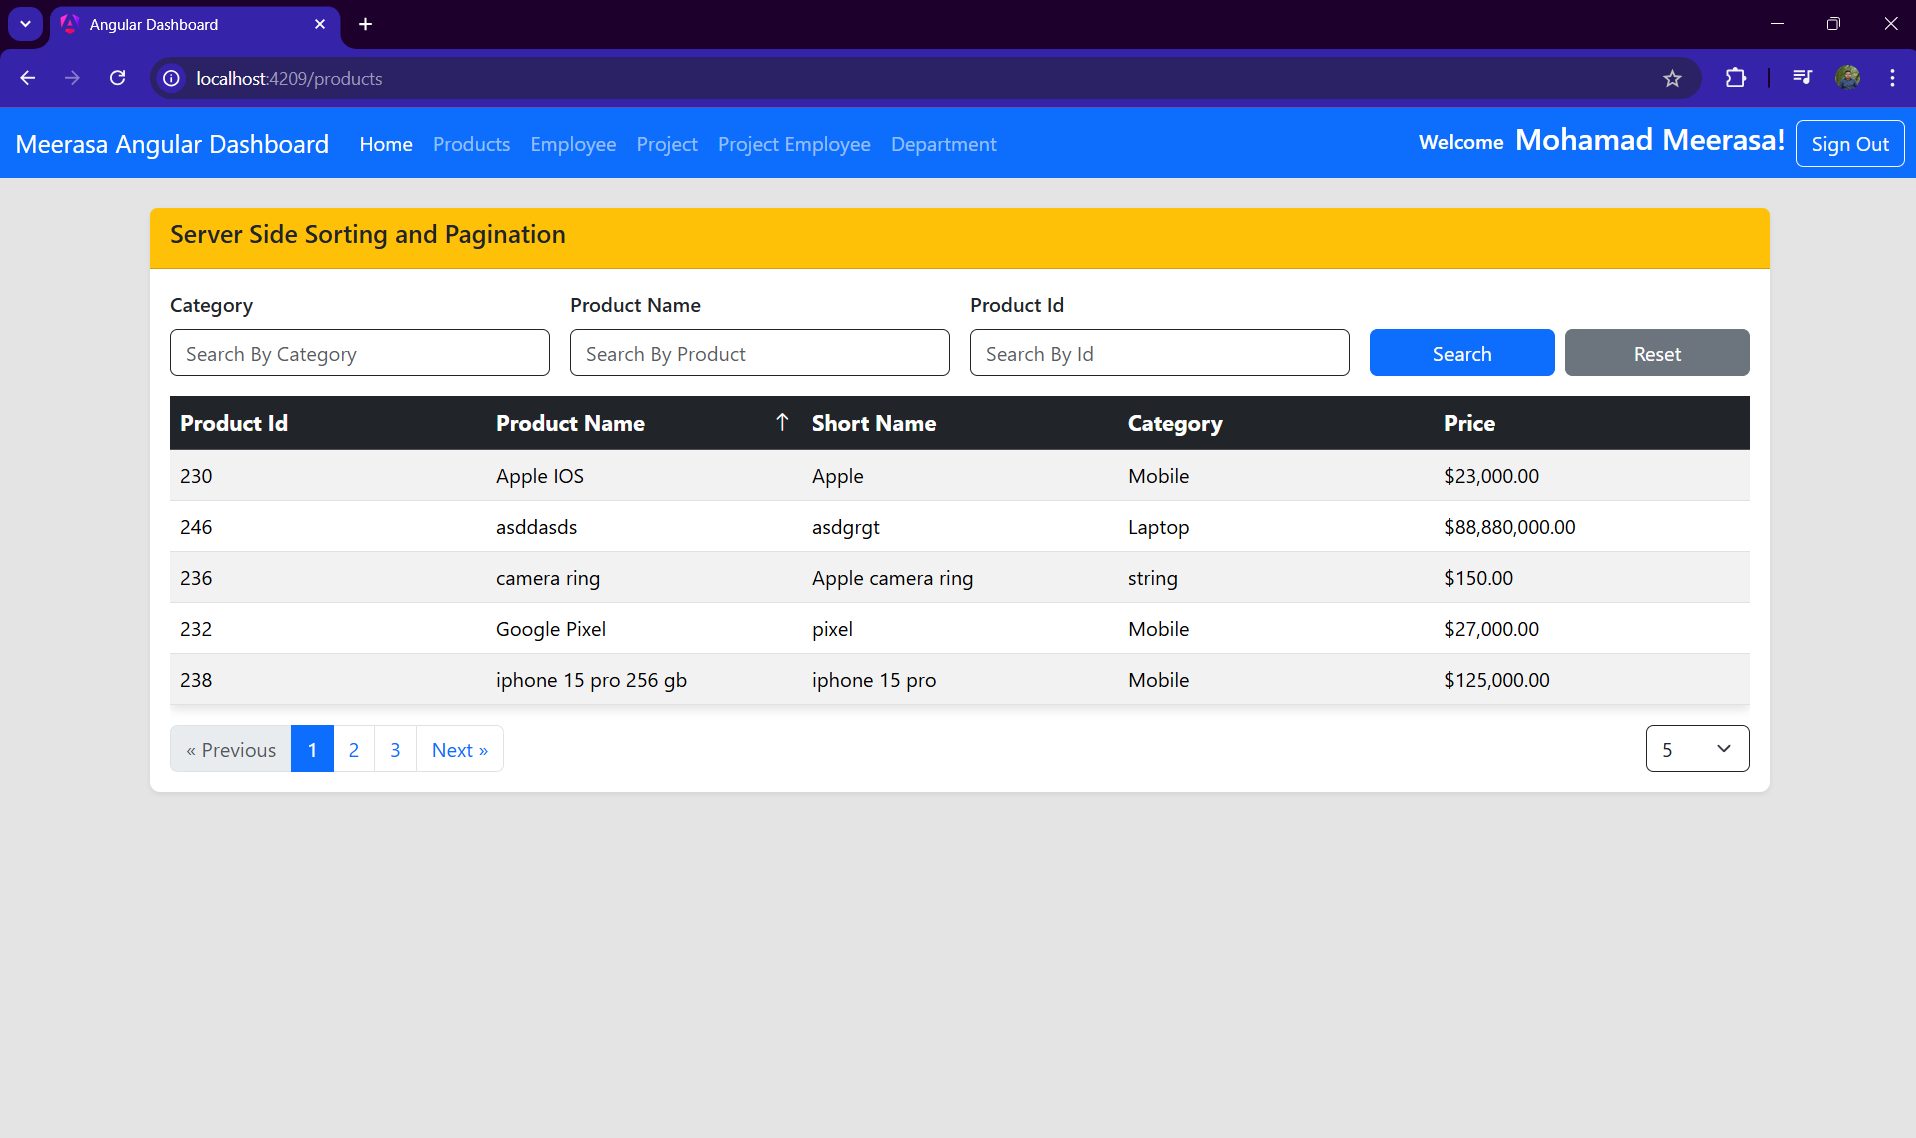Image resolution: width=1916 pixels, height=1138 pixels.
Task: Bookmark this page with the star icon
Action: pyautogui.click(x=1672, y=78)
